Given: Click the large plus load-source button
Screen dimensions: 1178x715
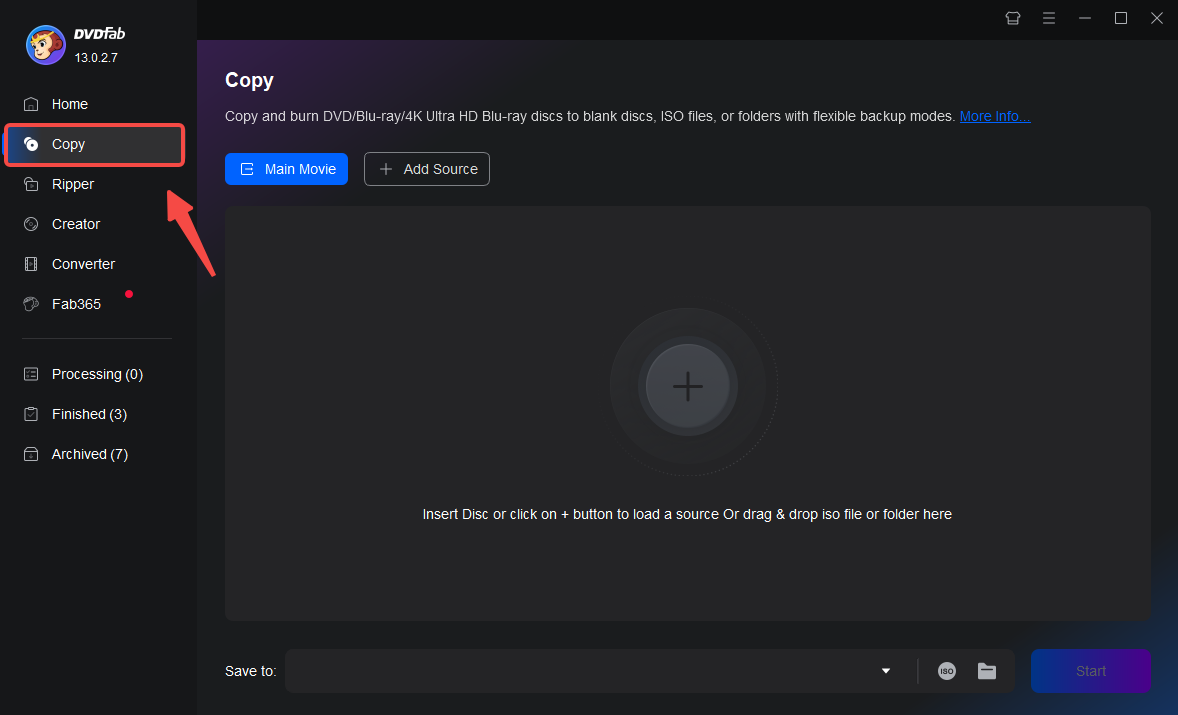Looking at the screenshot, I should point(687,386).
